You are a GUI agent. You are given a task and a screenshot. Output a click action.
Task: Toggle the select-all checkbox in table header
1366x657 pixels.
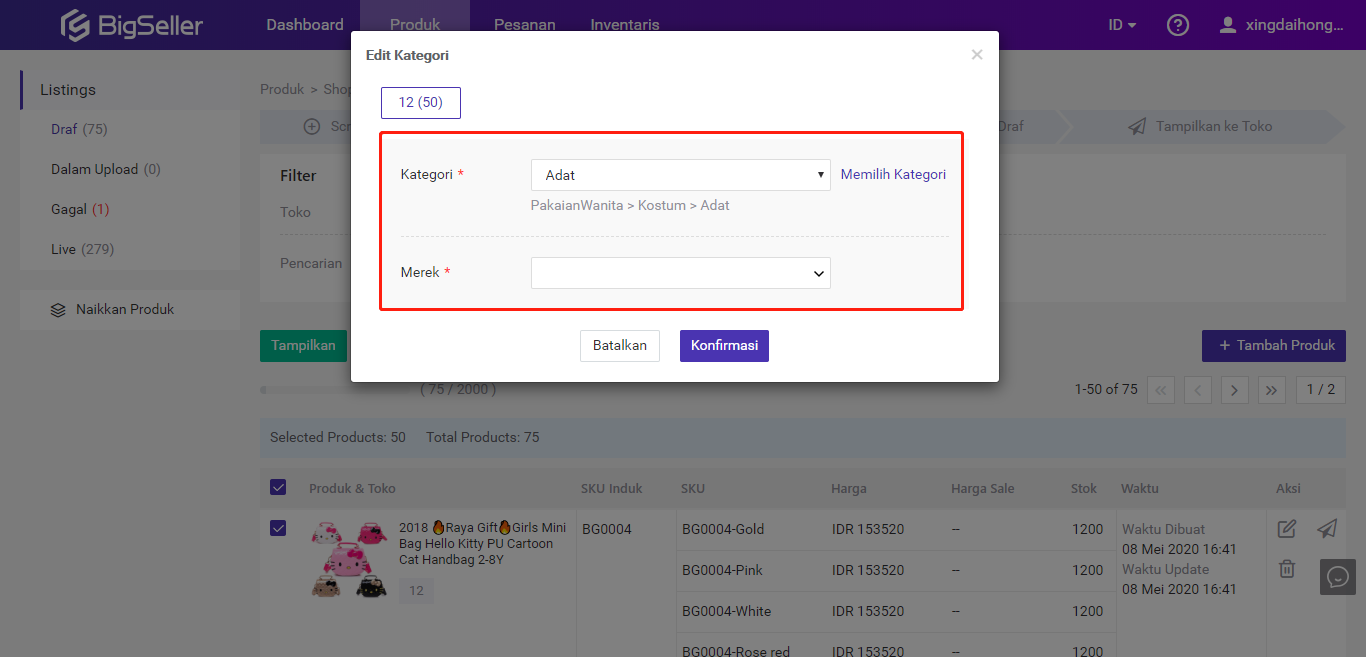pos(278,488)
